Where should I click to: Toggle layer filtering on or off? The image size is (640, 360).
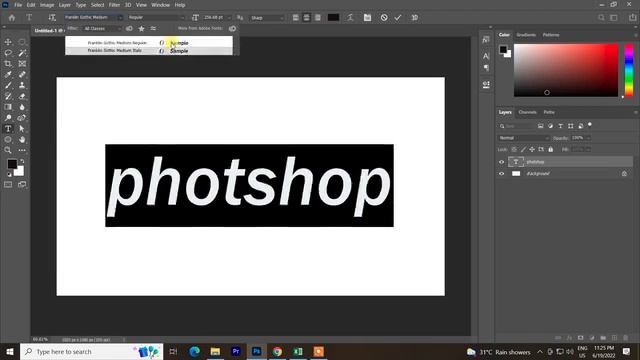point(590,125)
